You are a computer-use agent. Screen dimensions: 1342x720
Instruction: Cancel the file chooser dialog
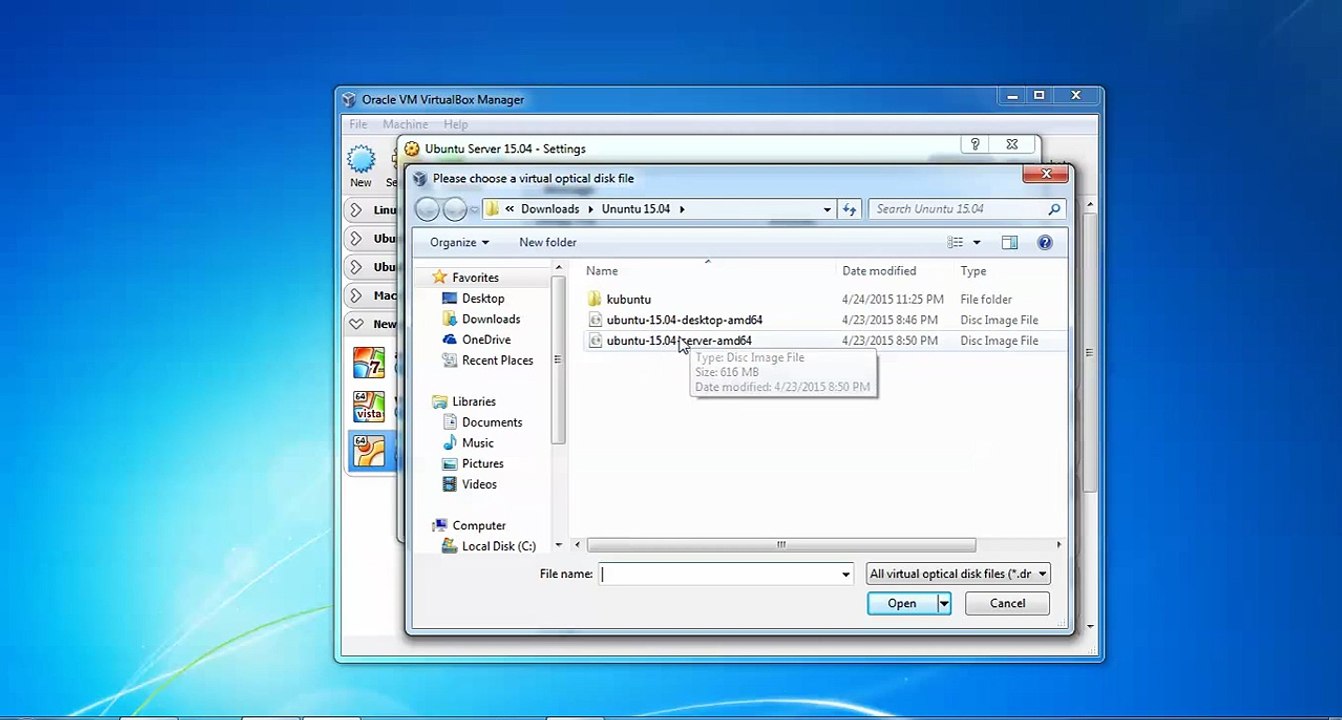(1007, 603)
